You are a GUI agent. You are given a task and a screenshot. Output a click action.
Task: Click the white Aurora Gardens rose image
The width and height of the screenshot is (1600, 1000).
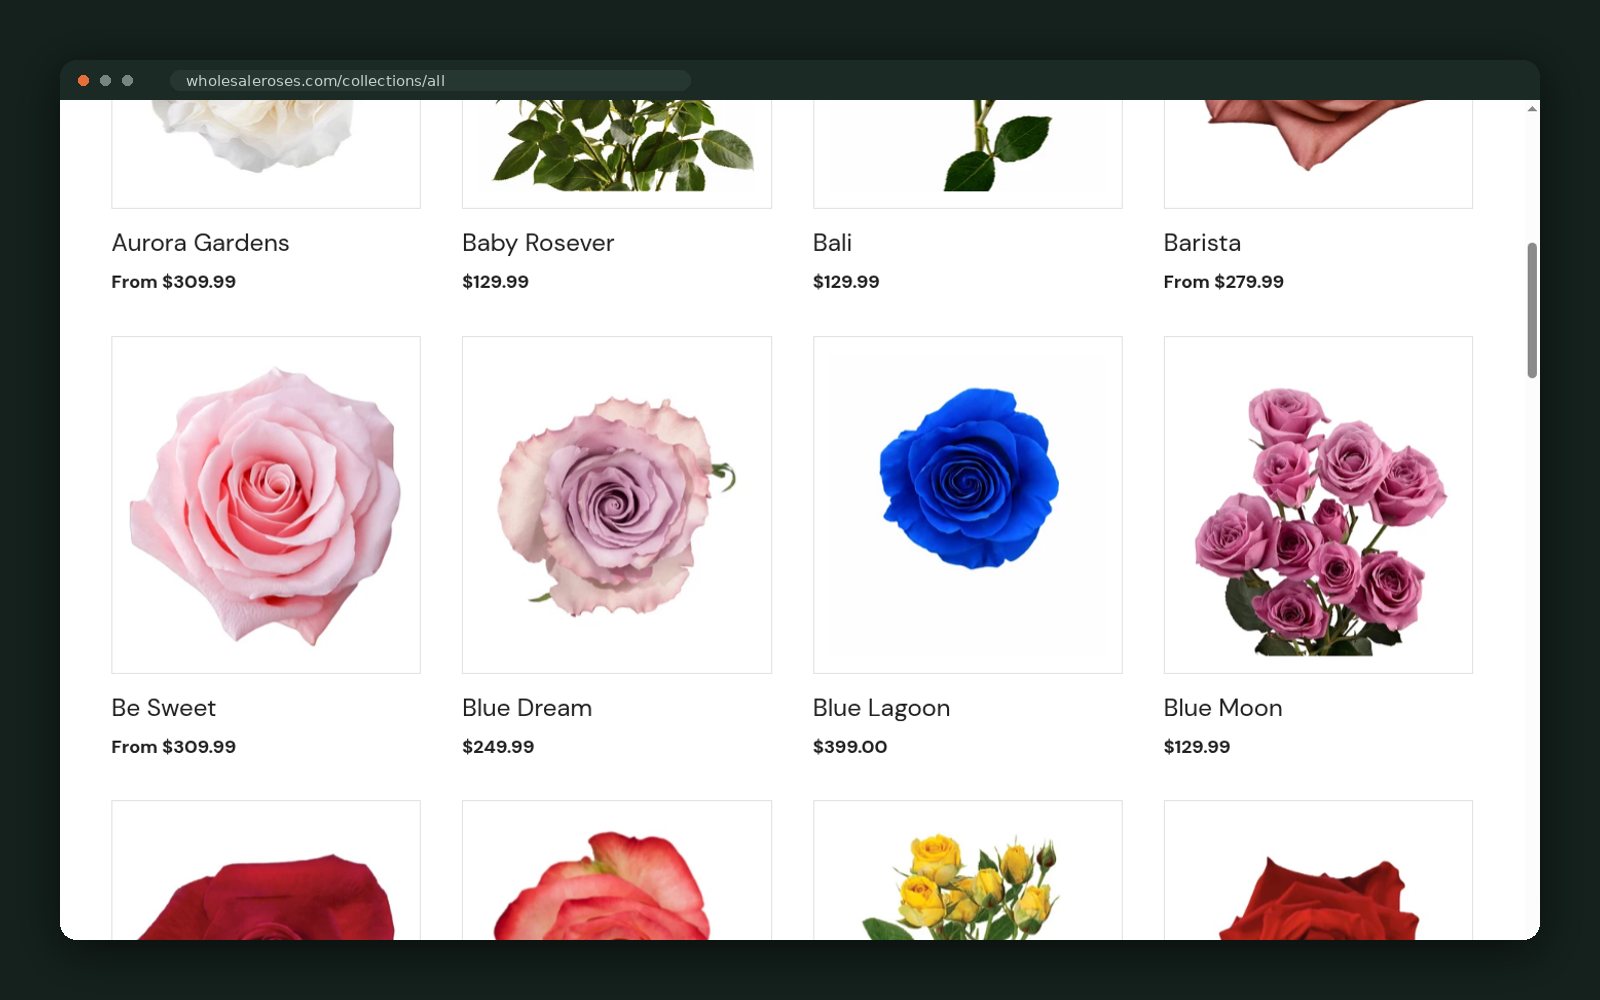tap(266, 153)
